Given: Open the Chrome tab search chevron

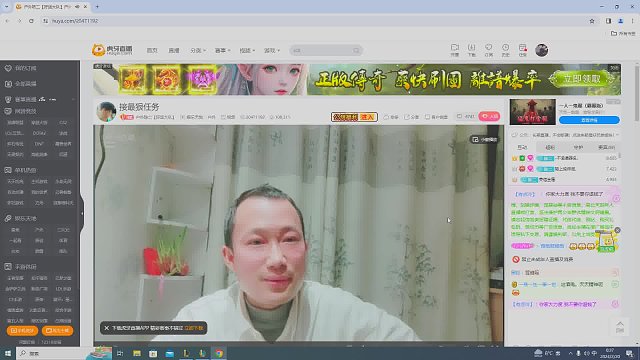Looking at the screenshot, I should (x=7, y=7).
